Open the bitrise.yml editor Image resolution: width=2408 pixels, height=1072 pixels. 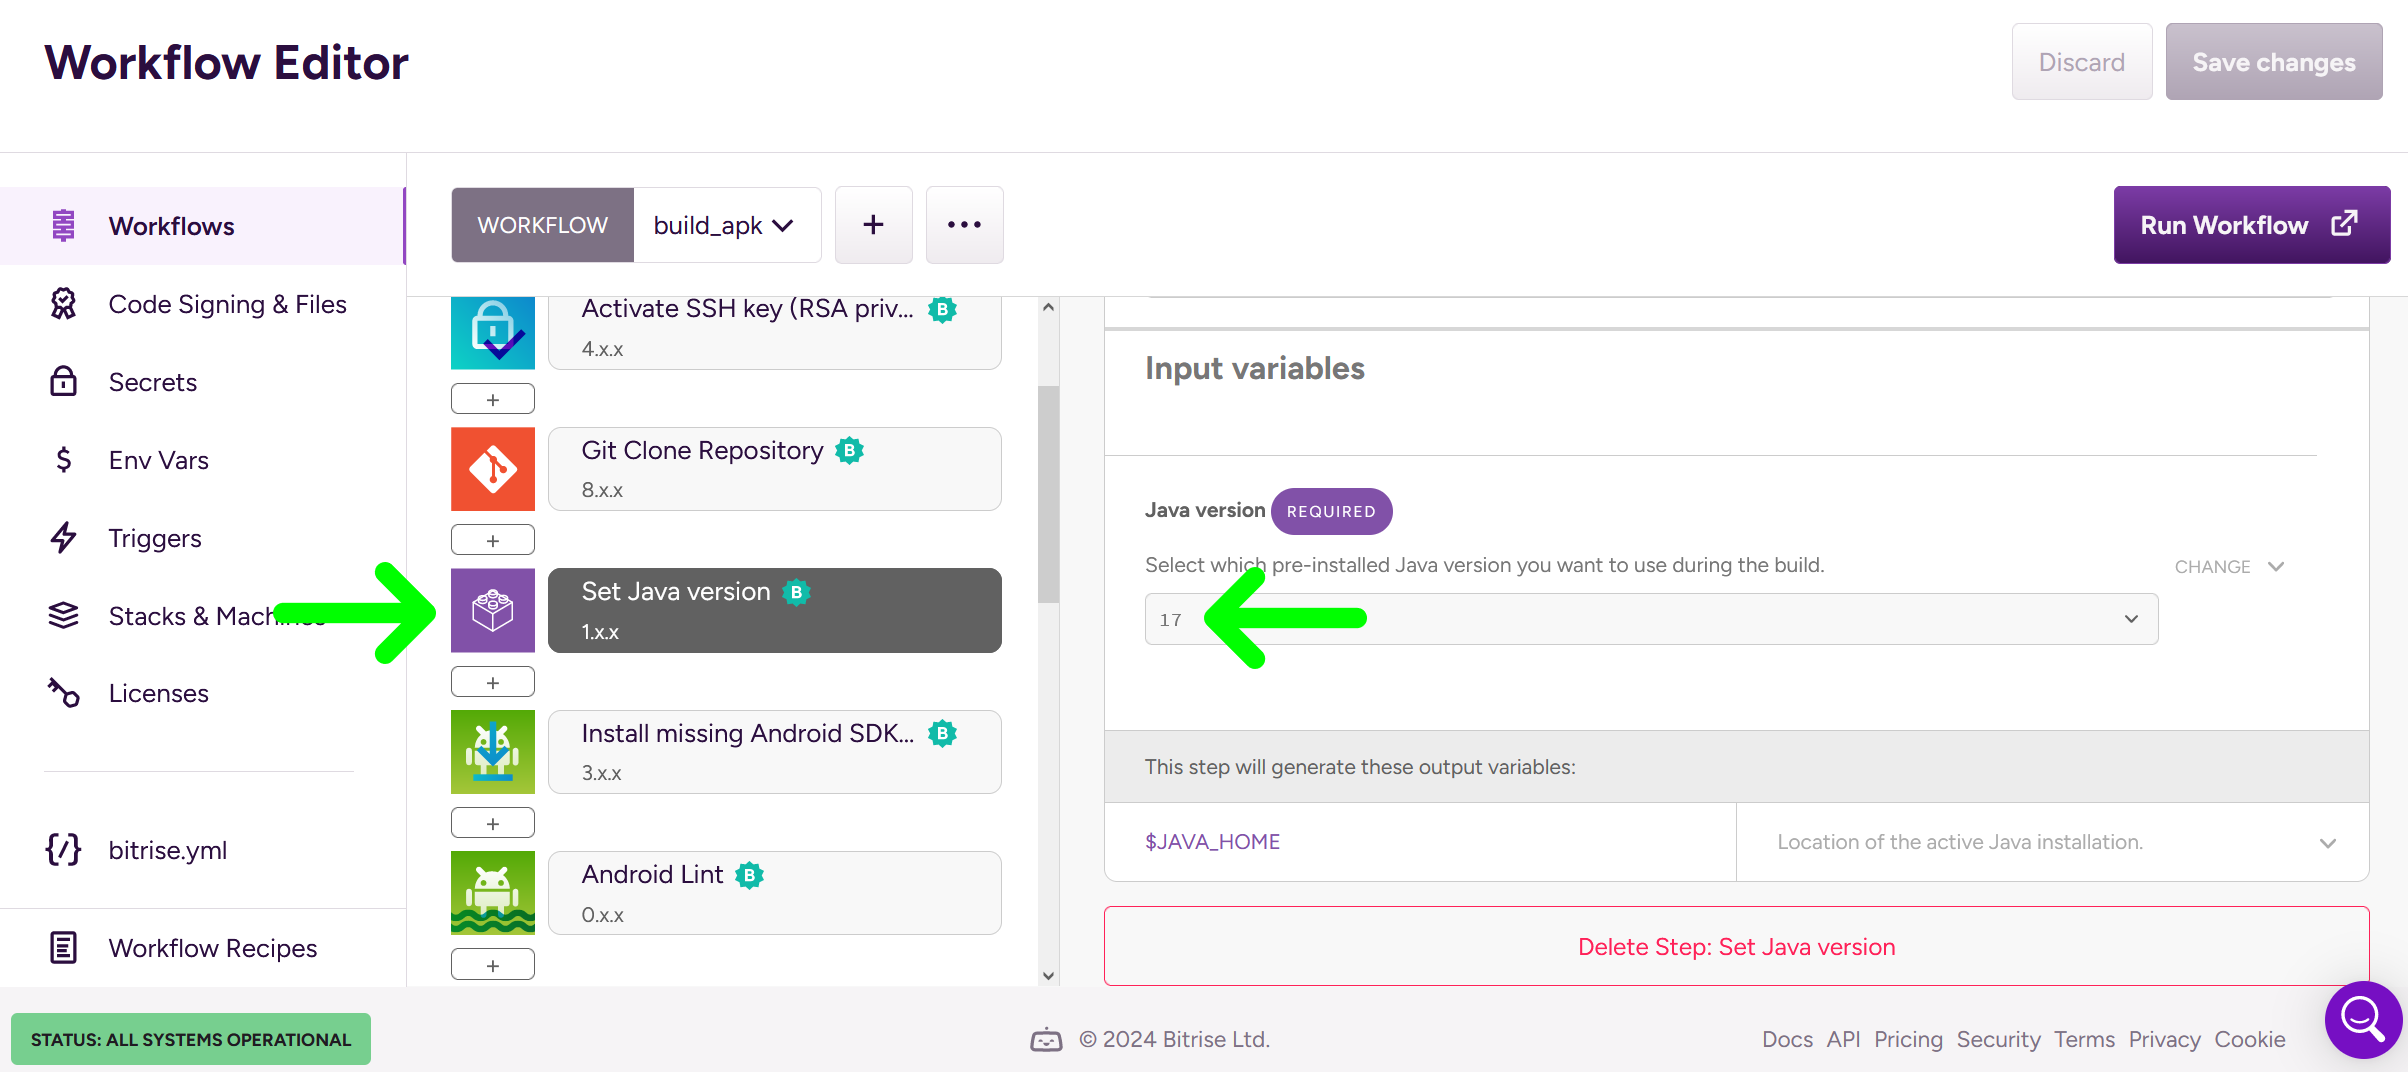pos(167,850)
